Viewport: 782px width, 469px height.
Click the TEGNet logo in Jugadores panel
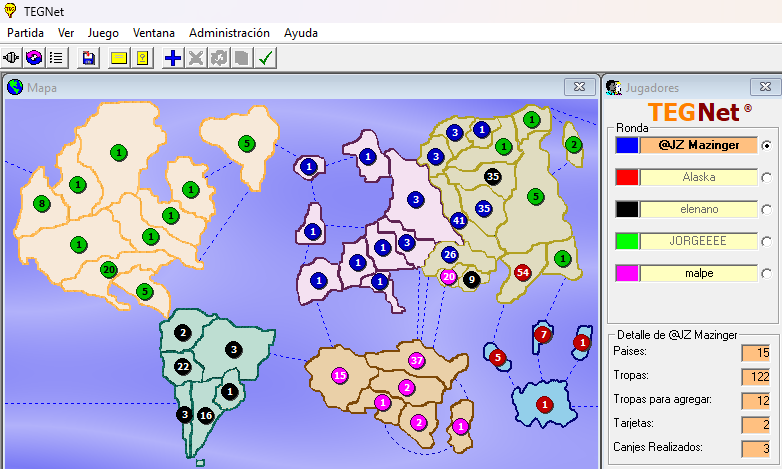point(699,112)
